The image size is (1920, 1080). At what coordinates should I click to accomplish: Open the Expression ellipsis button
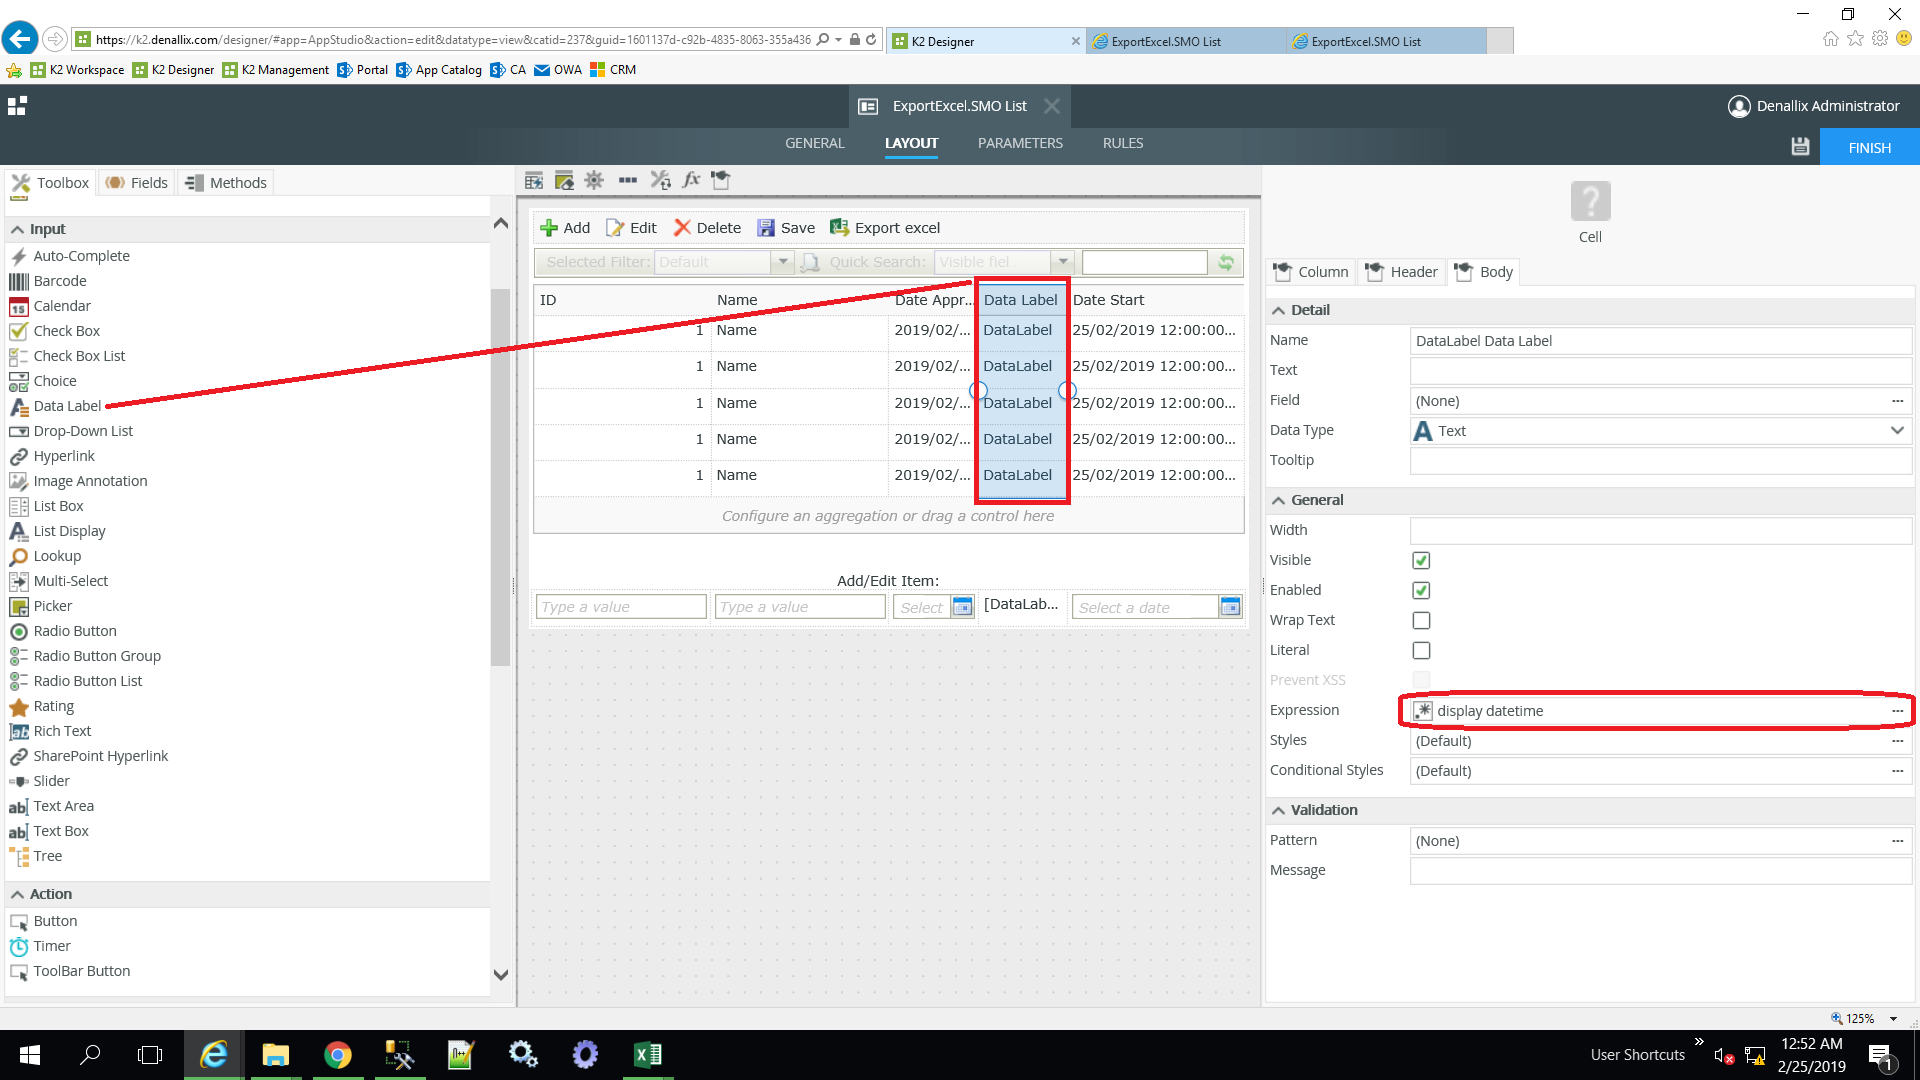(1897, 711)
